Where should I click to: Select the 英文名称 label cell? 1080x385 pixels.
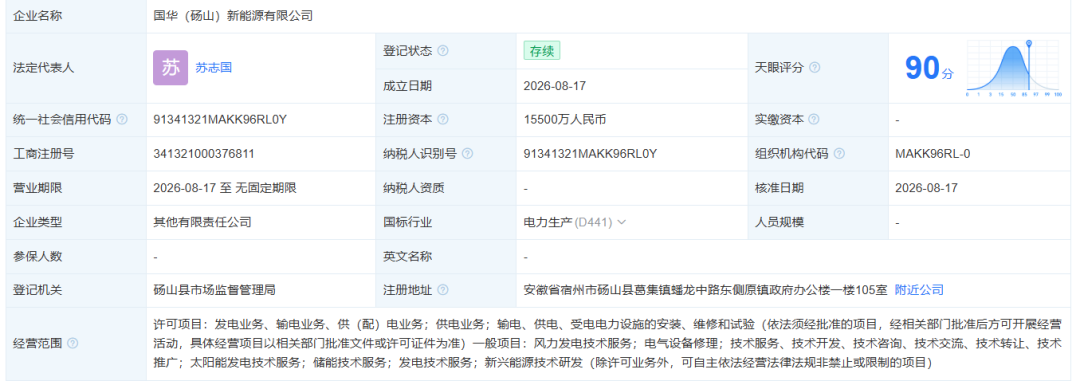click(446, 256)
